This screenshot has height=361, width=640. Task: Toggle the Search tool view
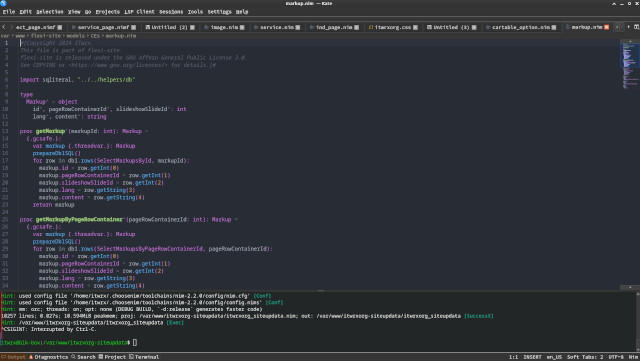coord(83,357)
